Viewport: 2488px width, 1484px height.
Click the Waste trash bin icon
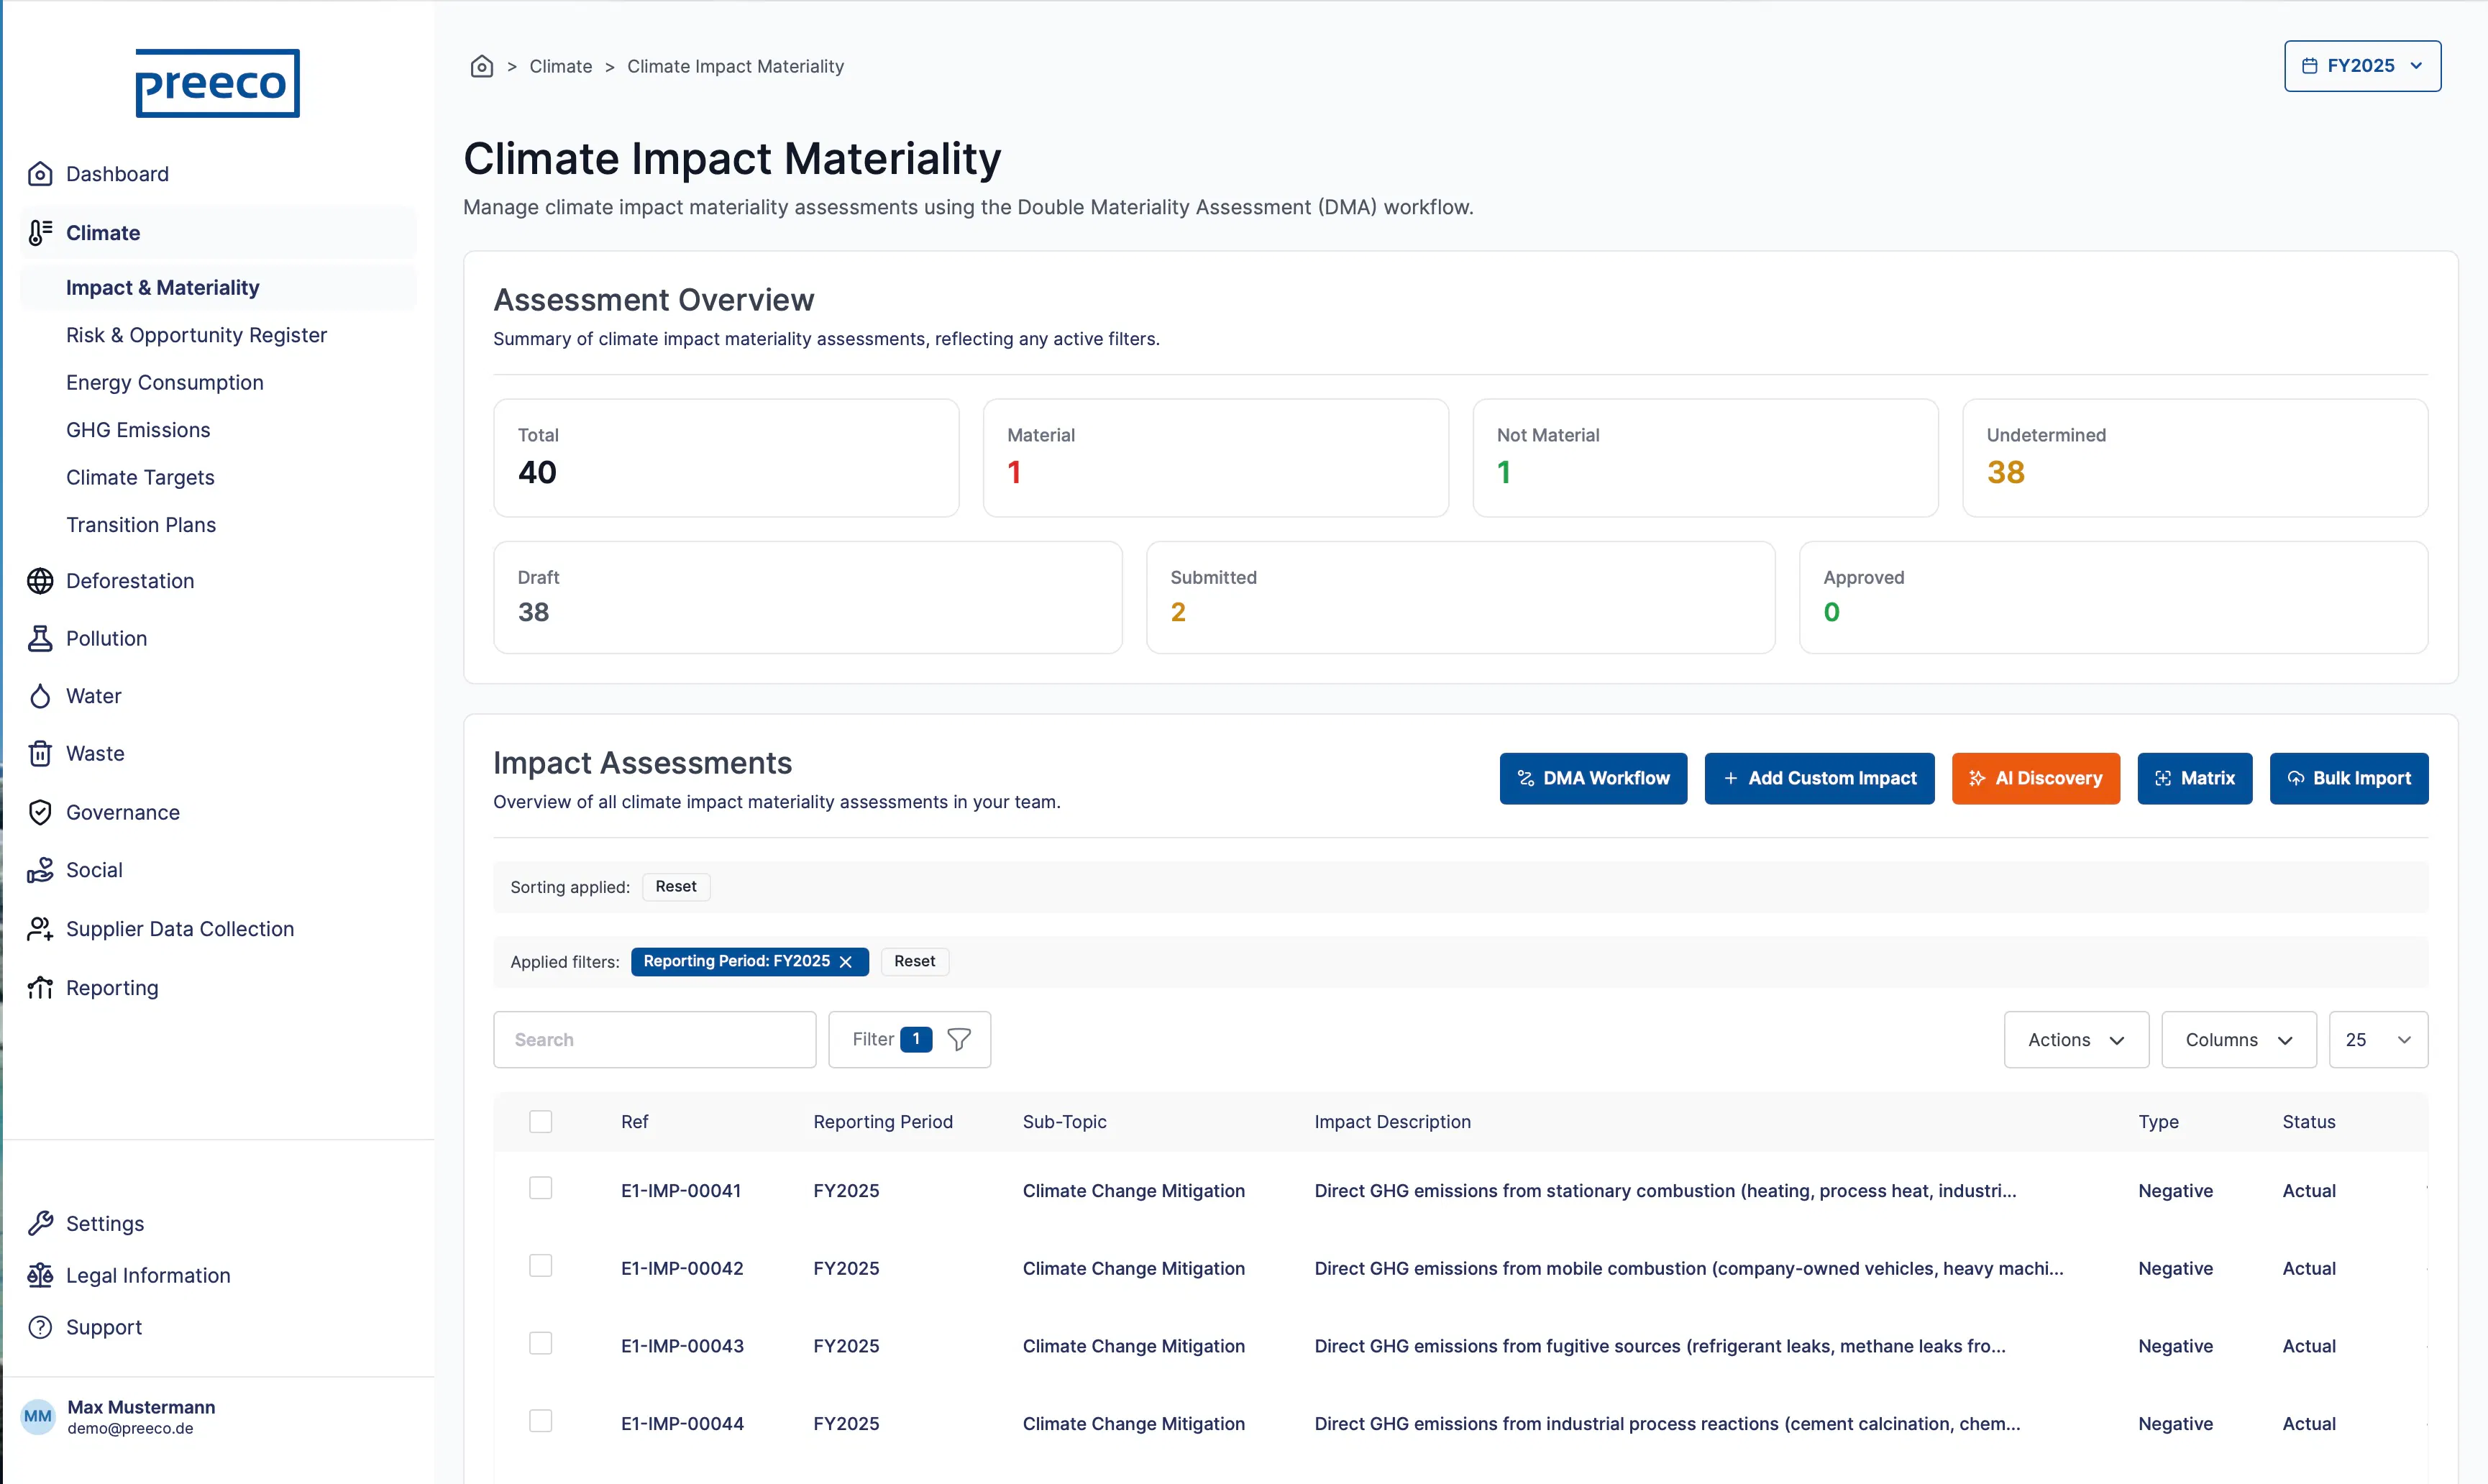tap(40, 753)
